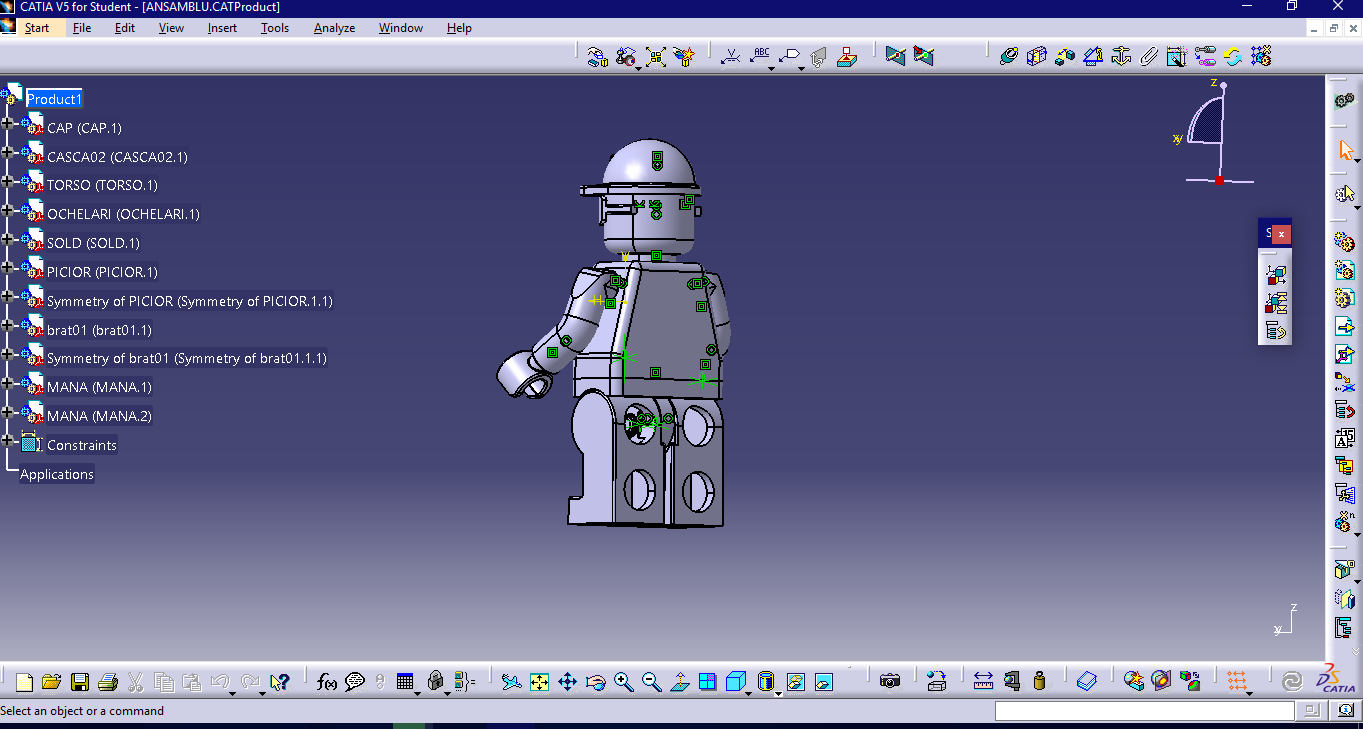
Task: Click the Measure Between ruler icon
Action: point(983,682)
